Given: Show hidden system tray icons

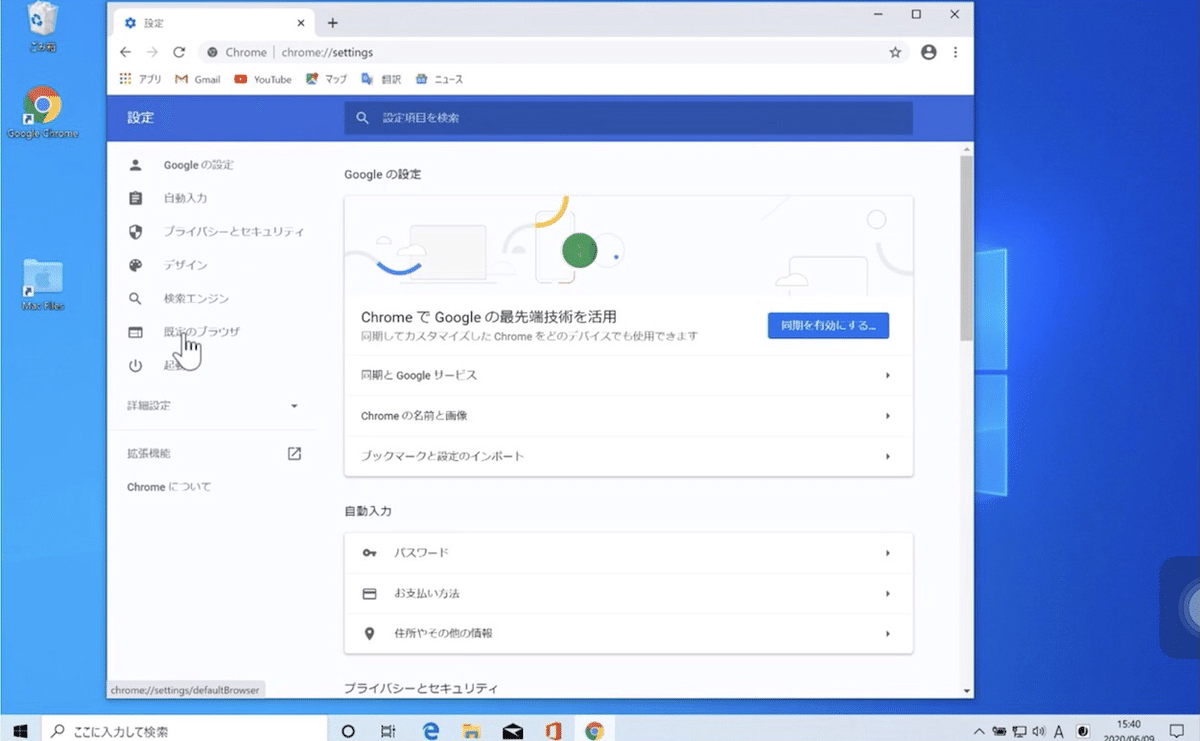Looking at the screenshot, I should click(x=980, y=731).
